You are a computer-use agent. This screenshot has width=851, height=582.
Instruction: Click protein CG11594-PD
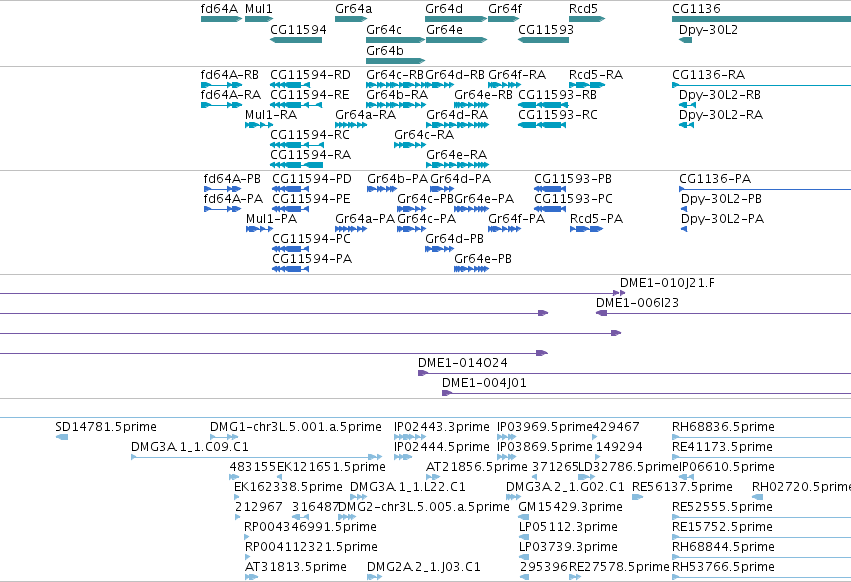click(290, 189)
